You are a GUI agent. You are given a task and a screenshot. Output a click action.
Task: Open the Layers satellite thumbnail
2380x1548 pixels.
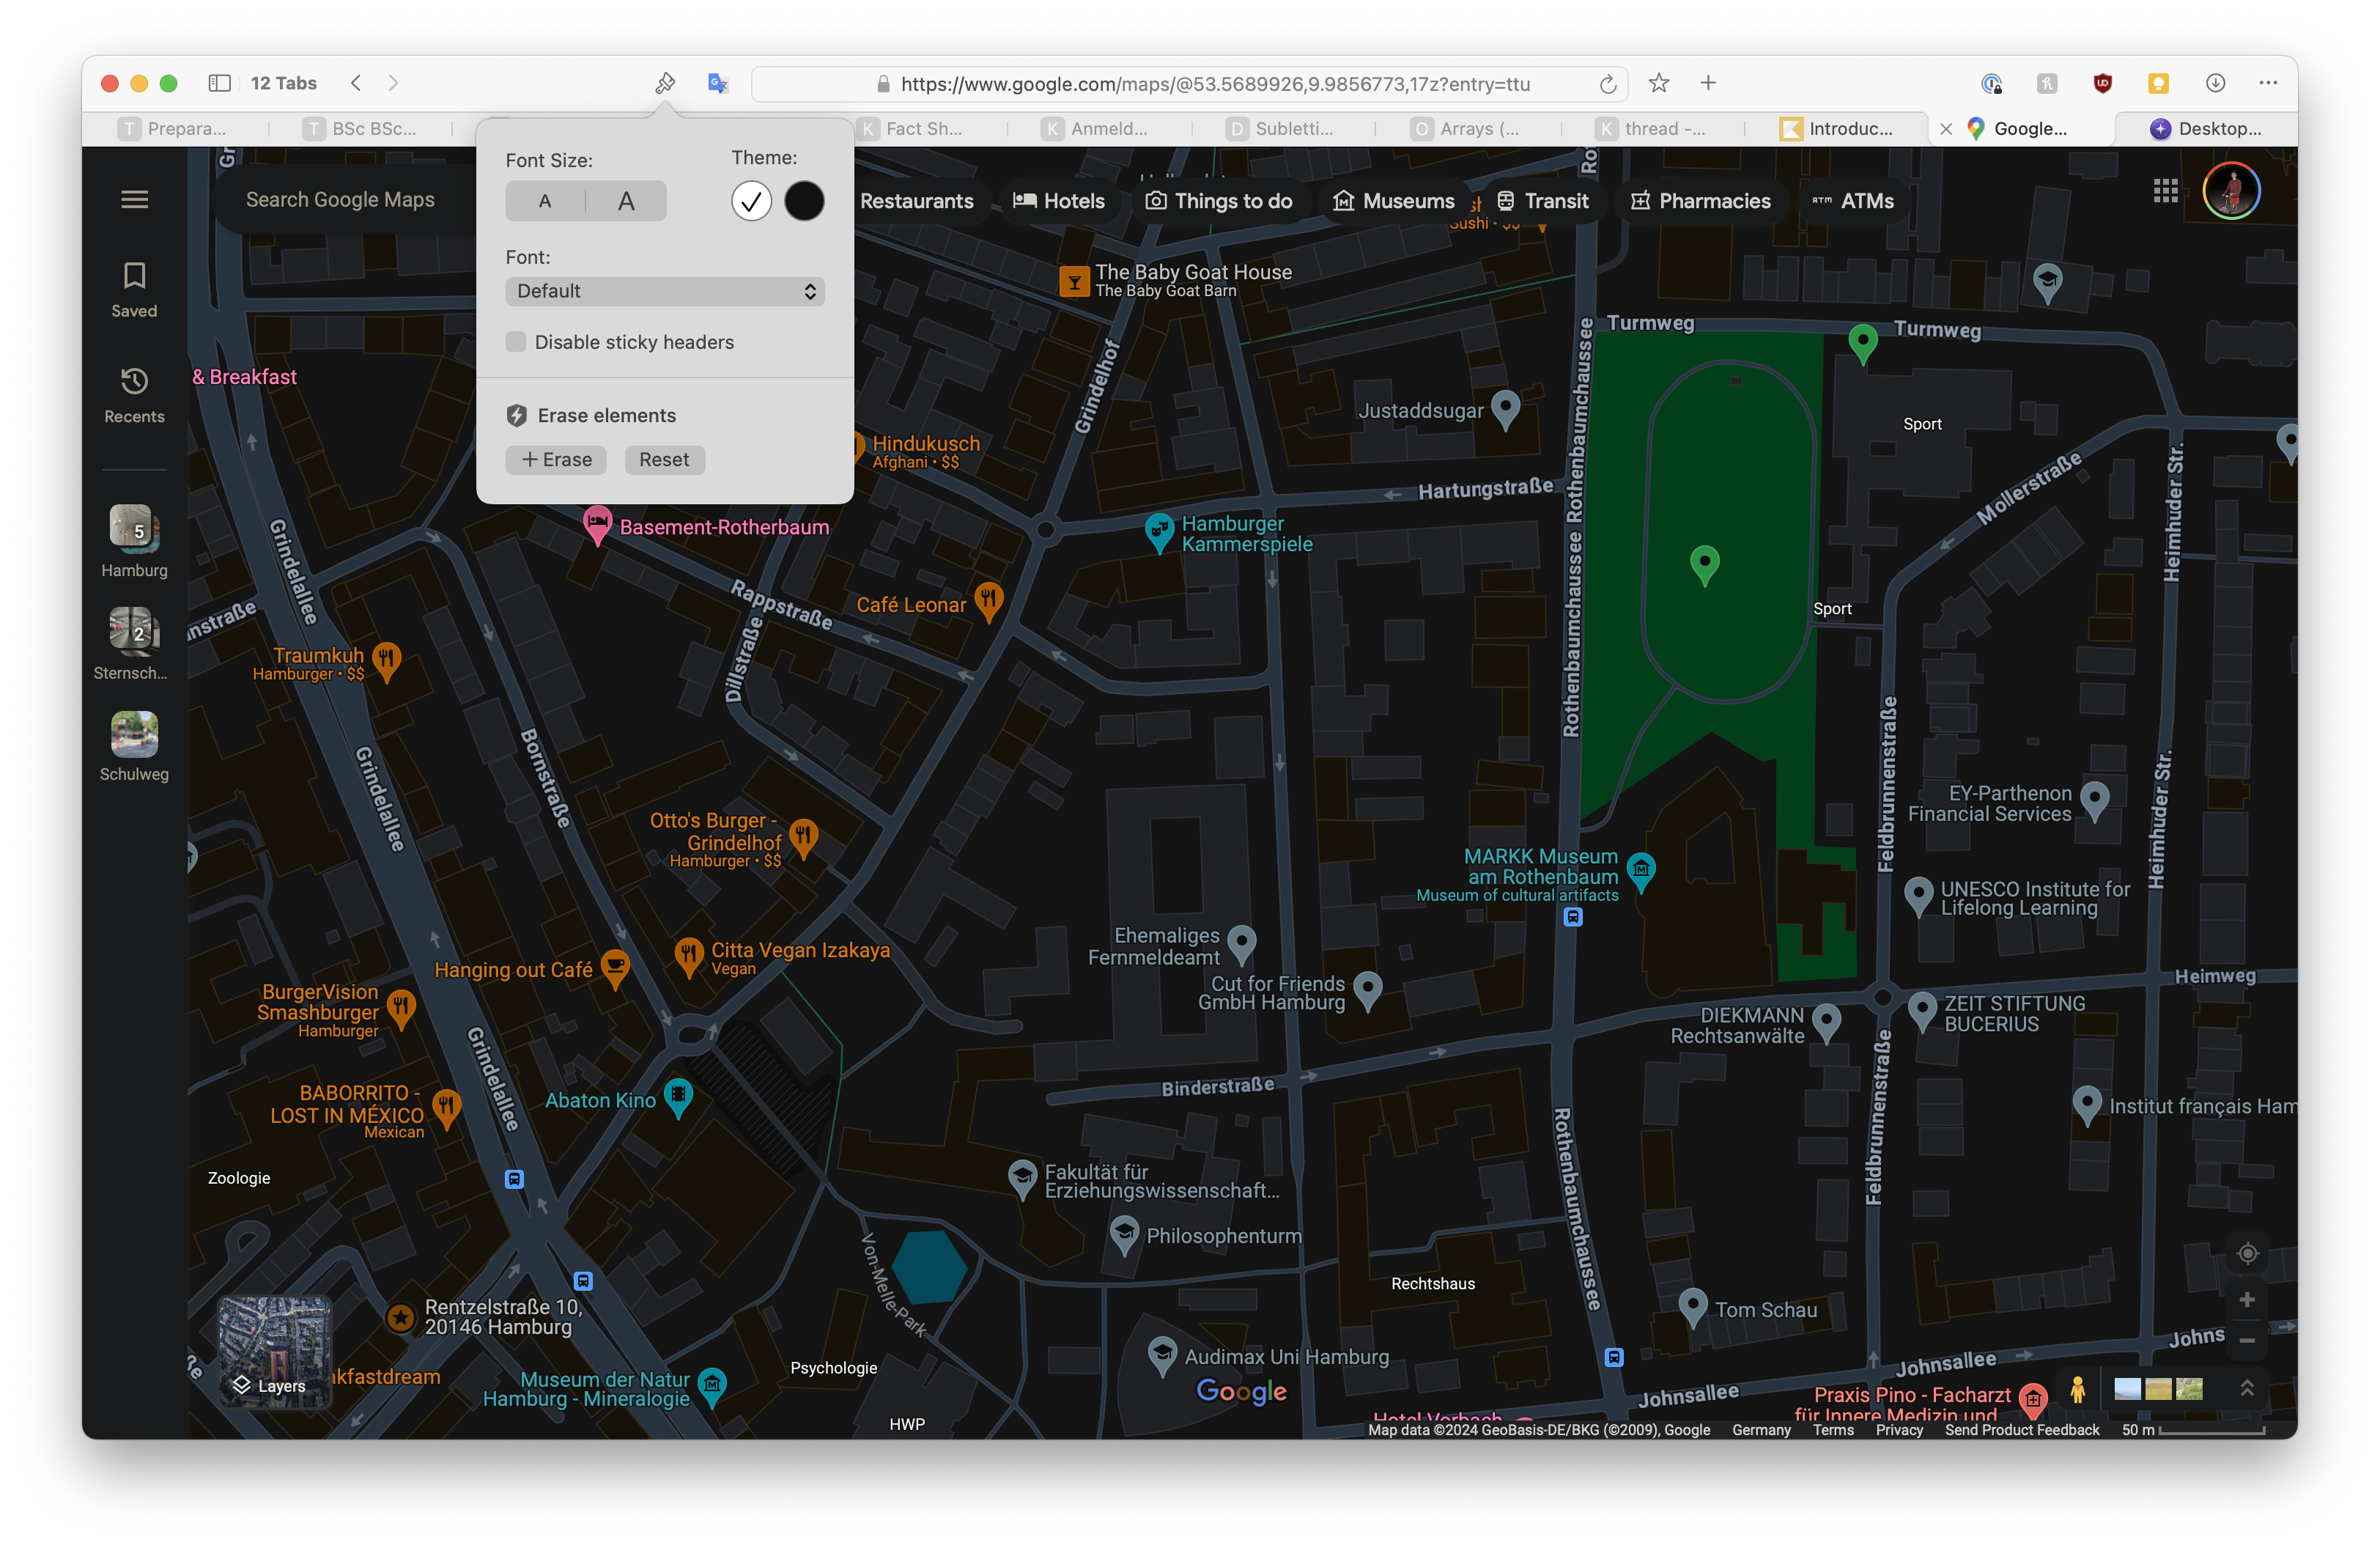point(274,1351)
